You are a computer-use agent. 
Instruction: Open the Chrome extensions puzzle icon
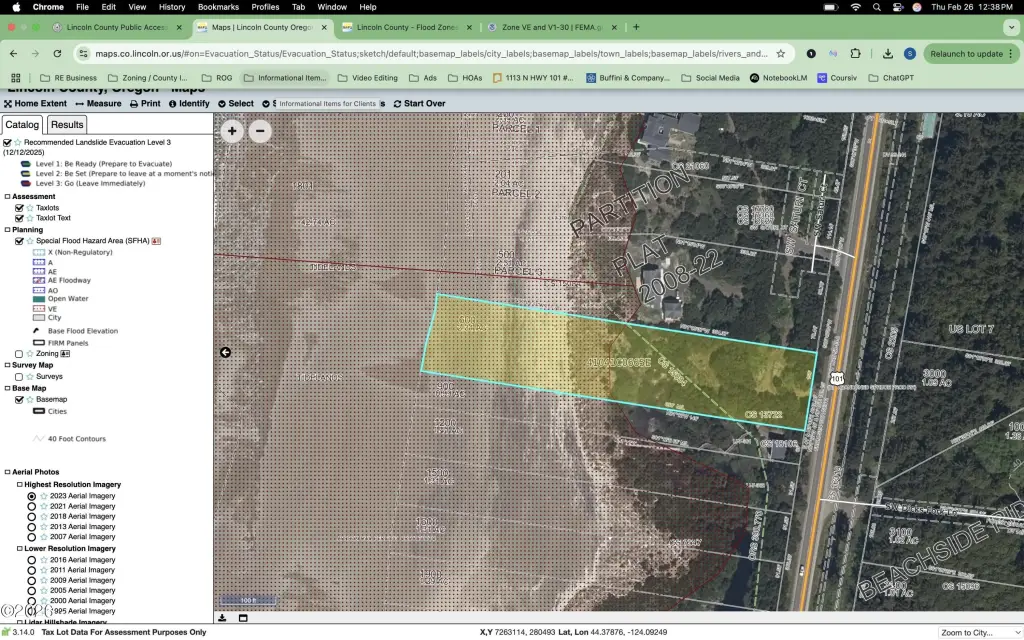click(x=855, y=54)
